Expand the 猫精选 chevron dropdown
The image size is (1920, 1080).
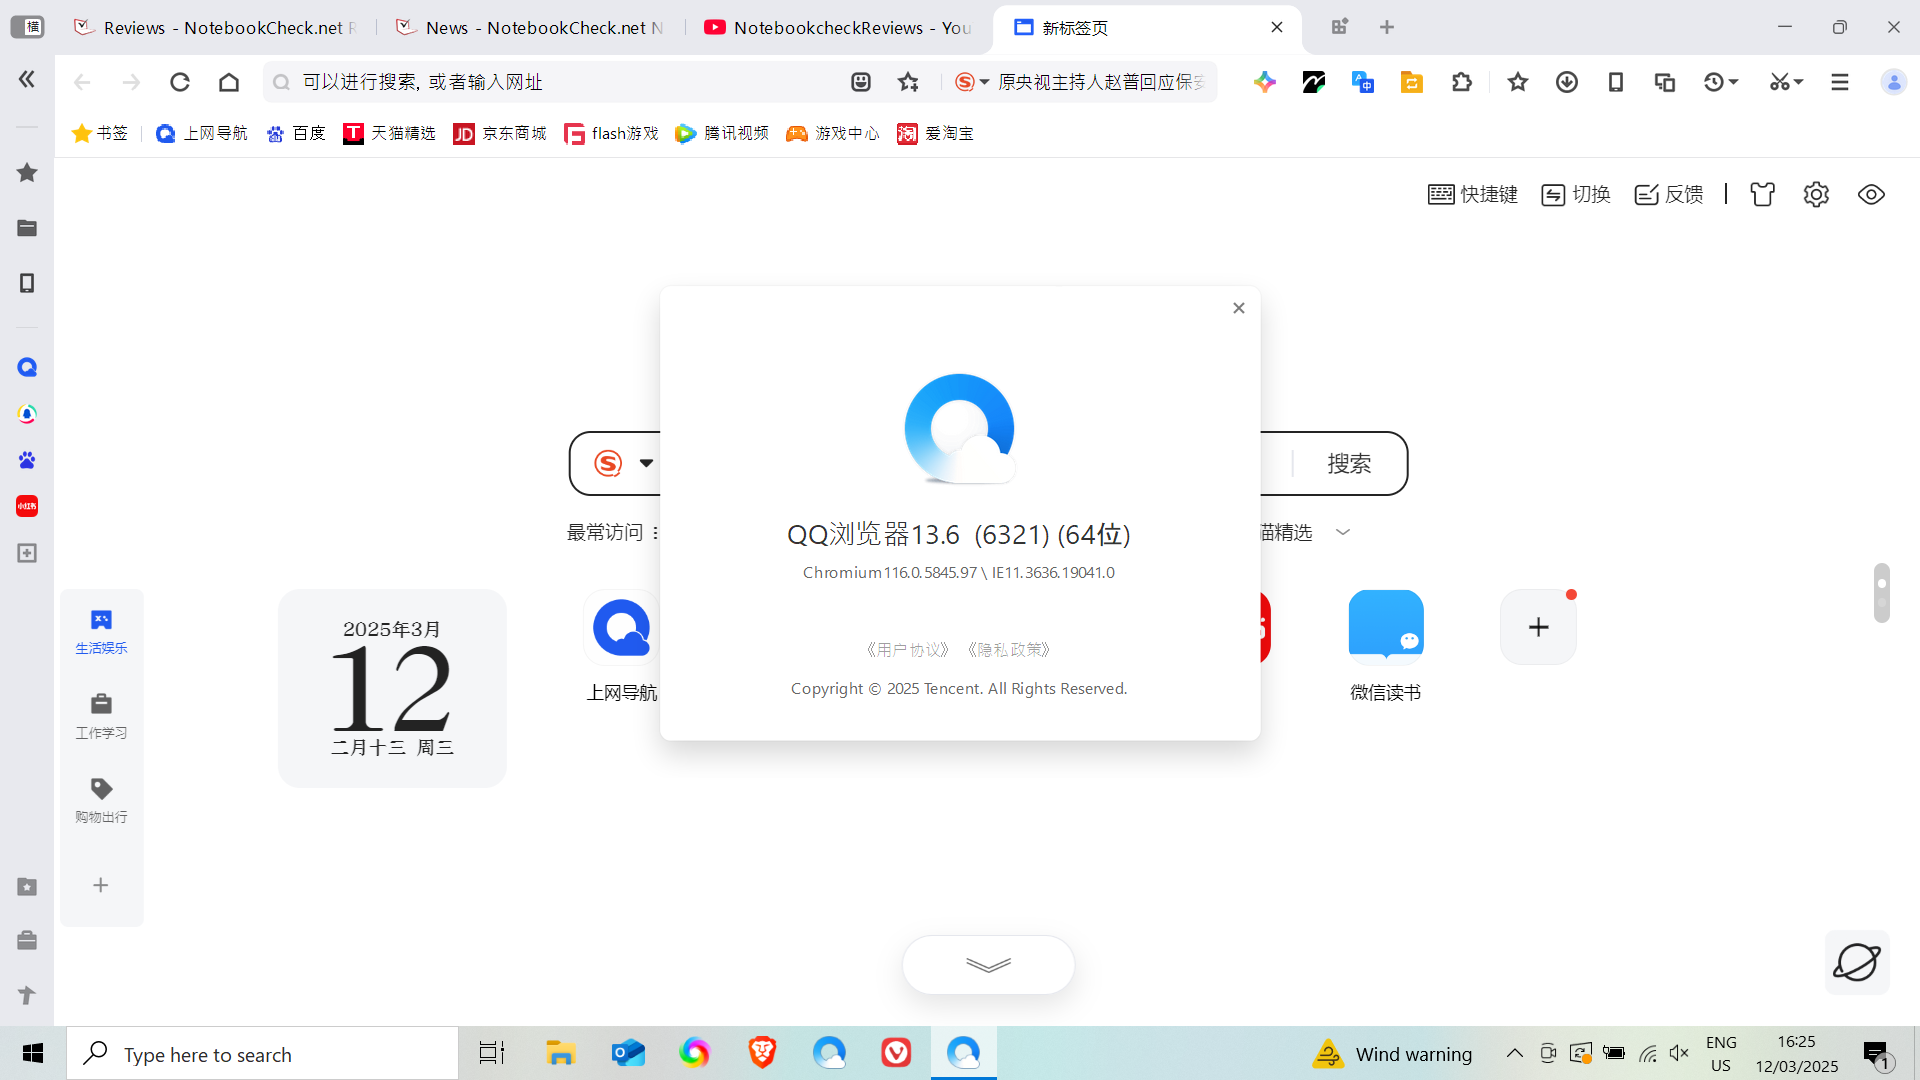1343,532
